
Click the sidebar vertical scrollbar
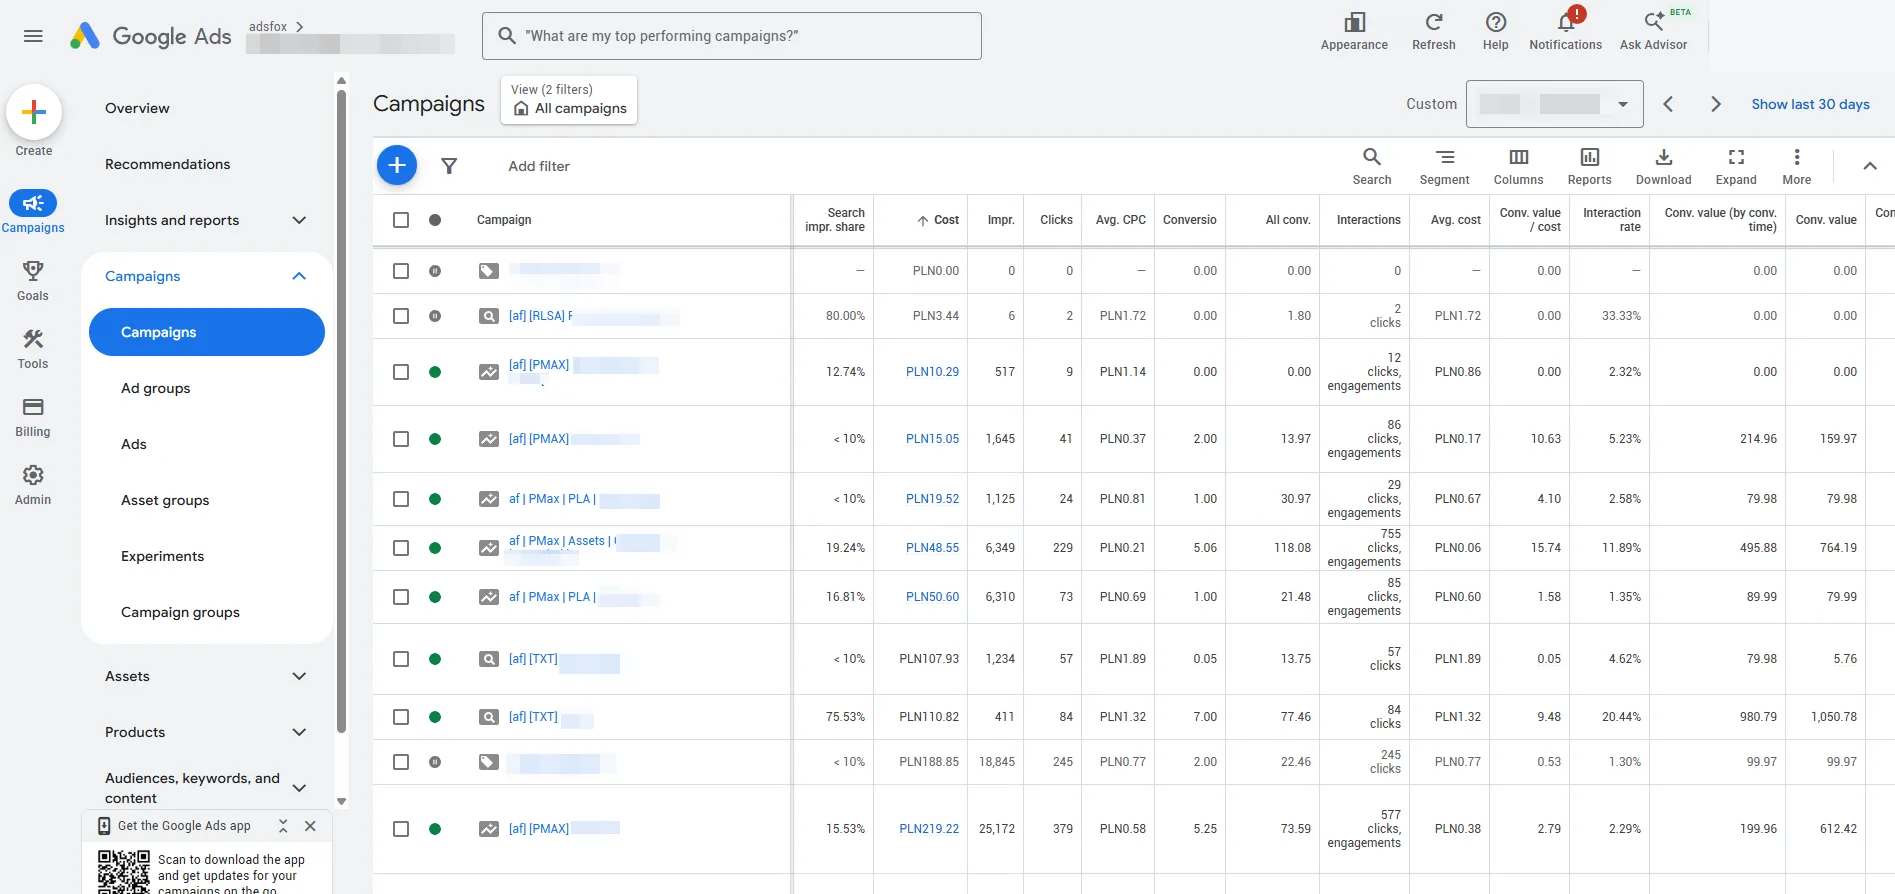[341, 410]
